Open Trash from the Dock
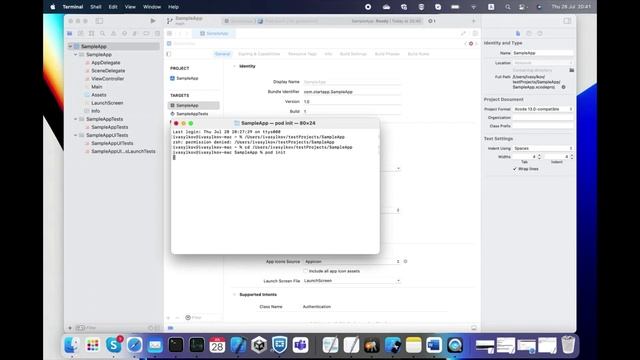 pos(568,345)
